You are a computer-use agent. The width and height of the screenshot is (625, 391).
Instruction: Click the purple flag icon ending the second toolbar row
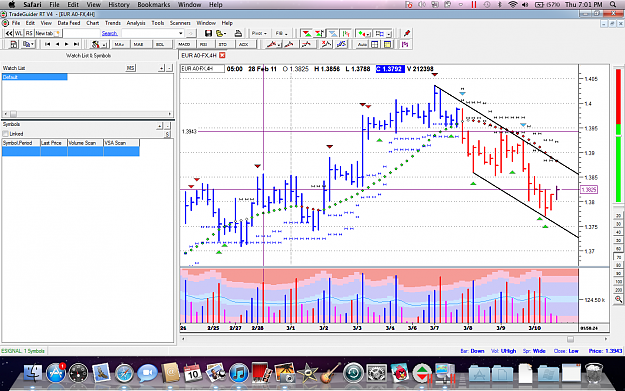pyautogui.click(x=405, y=44)
